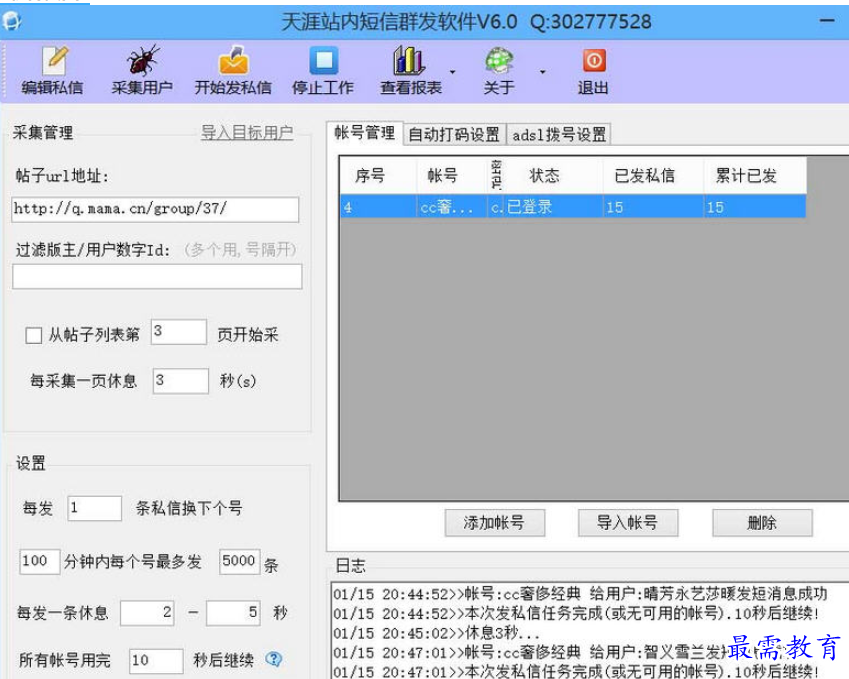Viewport: 849px width, 679px height.
Task: Click the 添加帐号 button
Action: 494,523
